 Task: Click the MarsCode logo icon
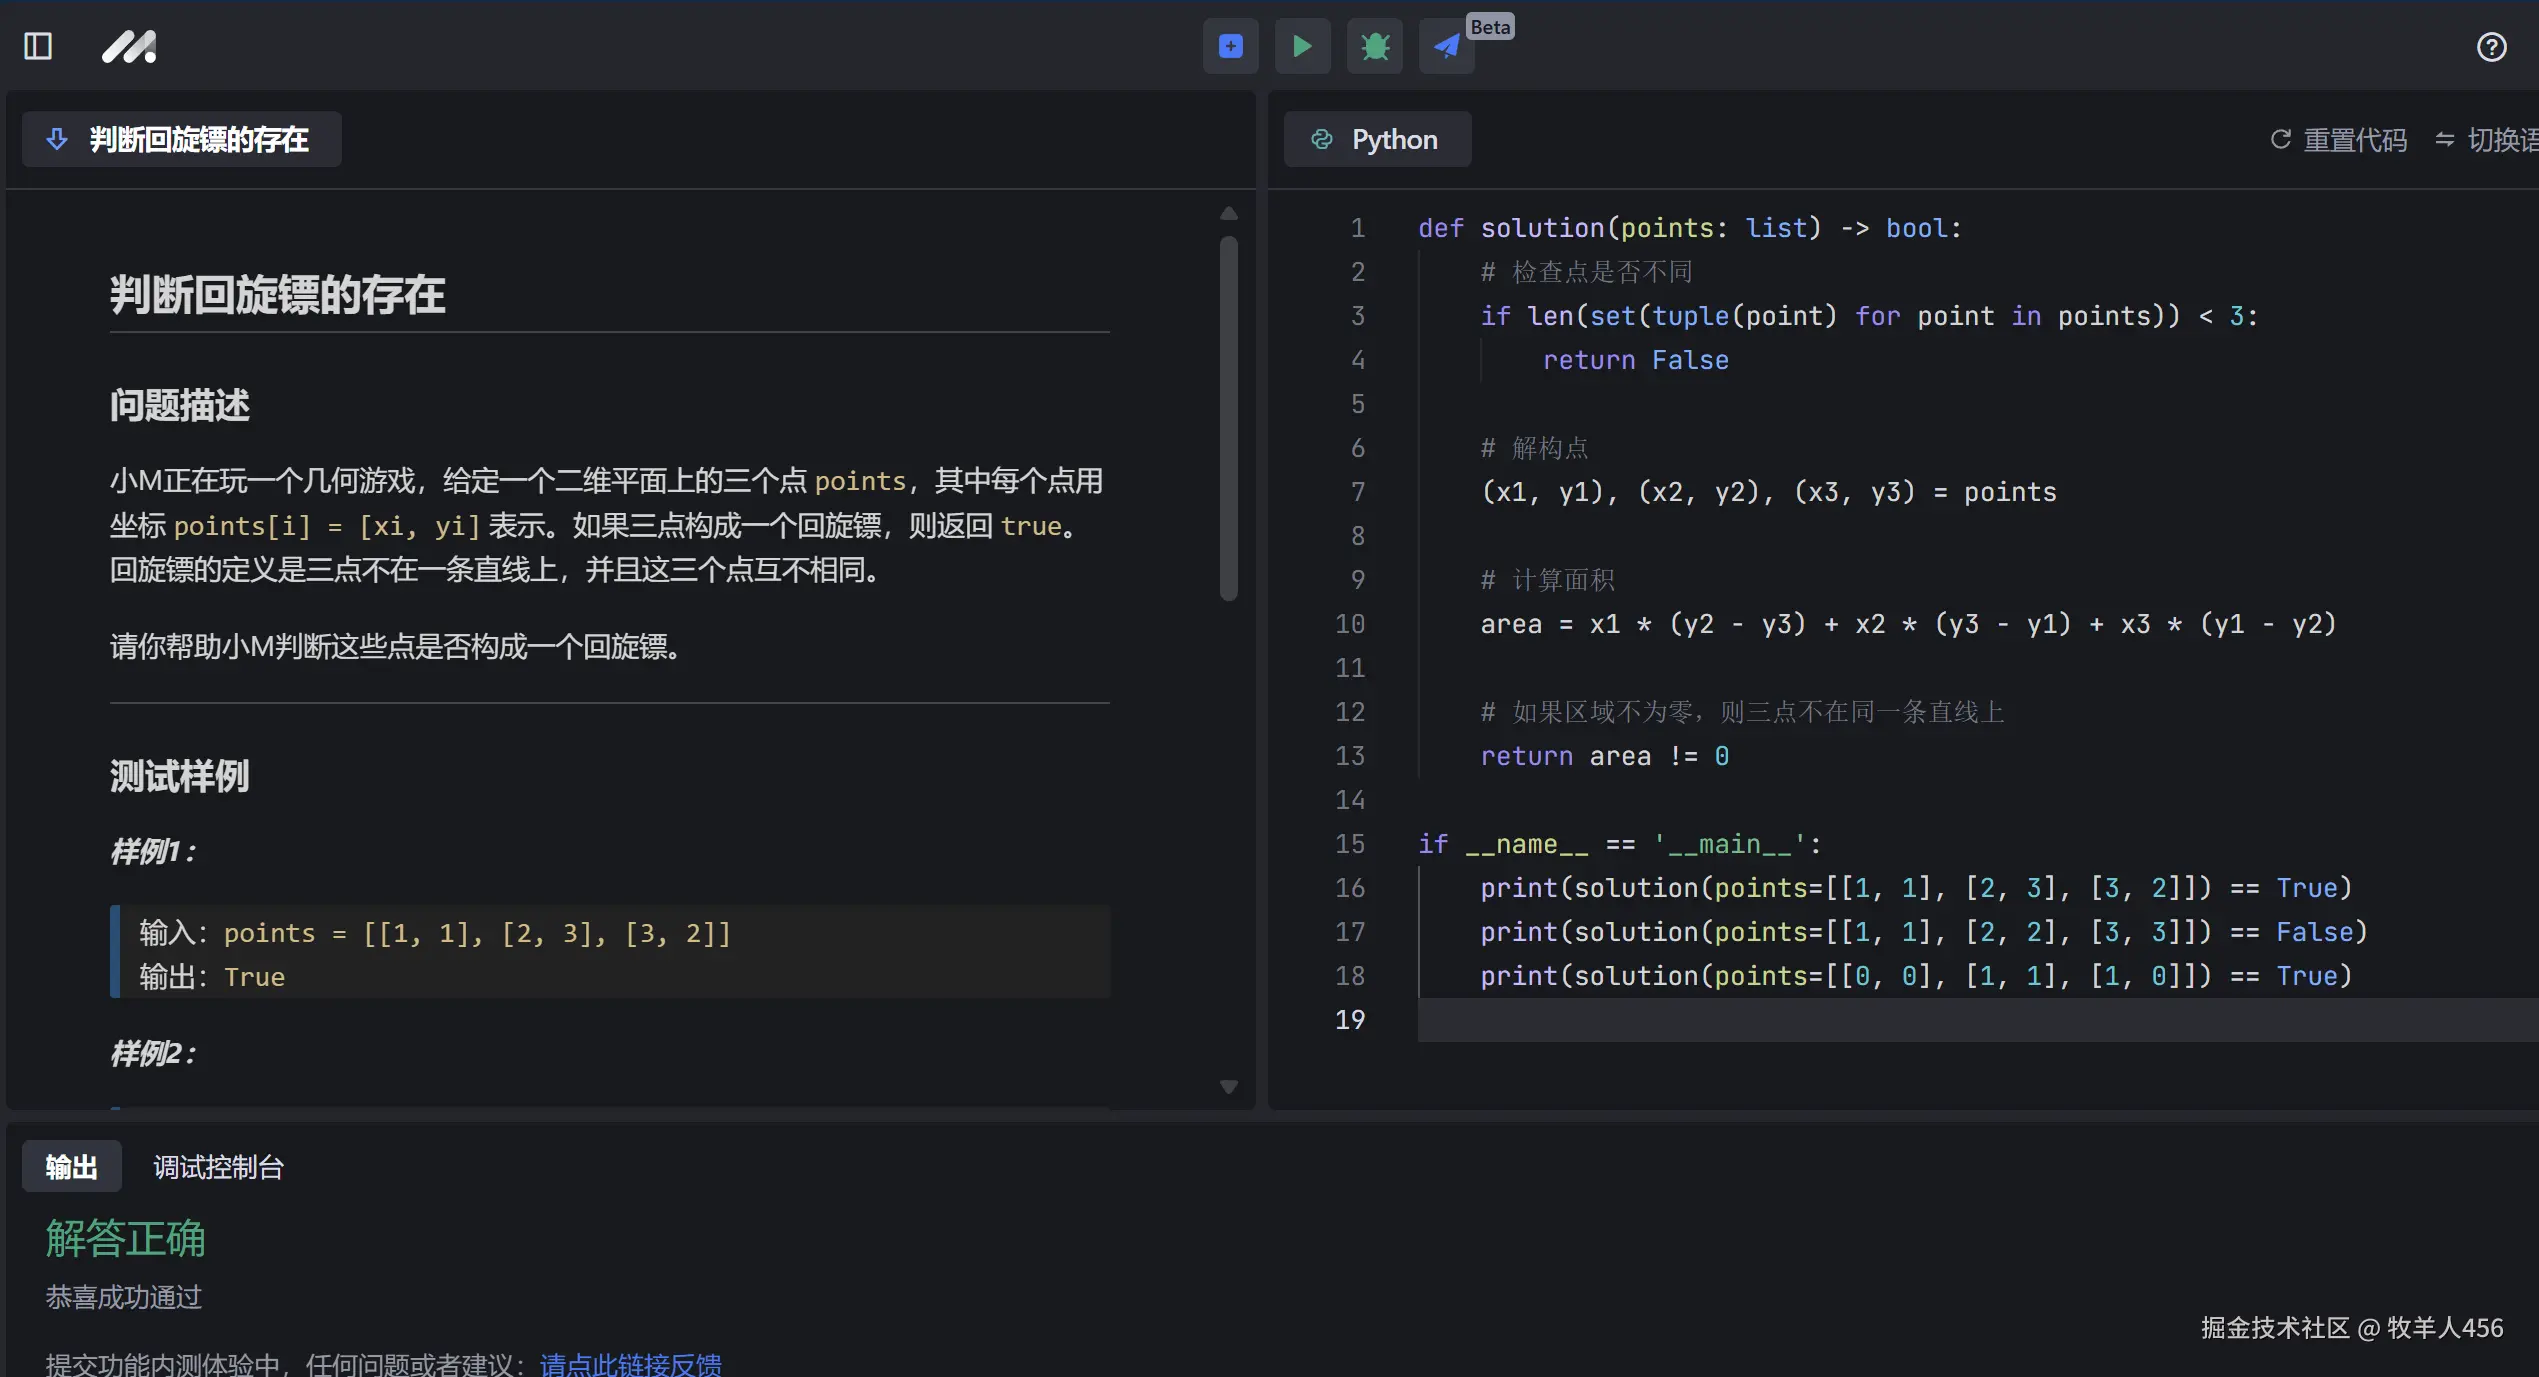[129, 46]
